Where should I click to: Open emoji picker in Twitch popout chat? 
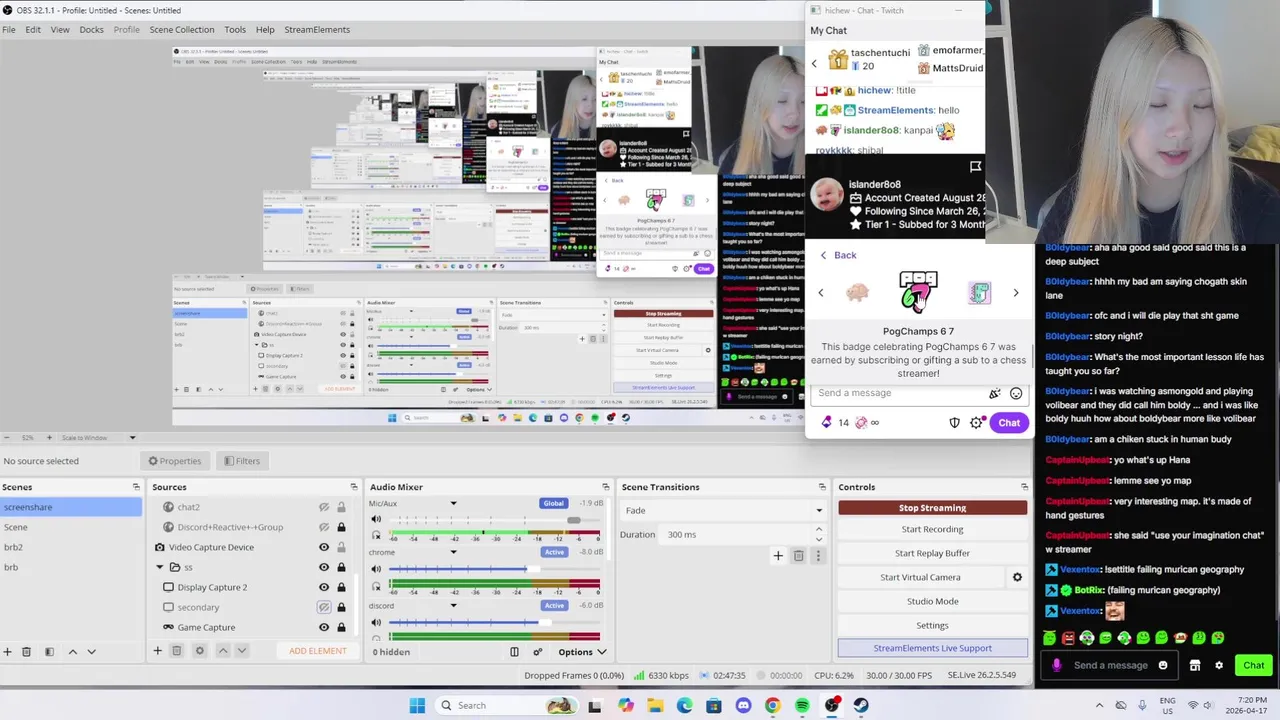1016,393
